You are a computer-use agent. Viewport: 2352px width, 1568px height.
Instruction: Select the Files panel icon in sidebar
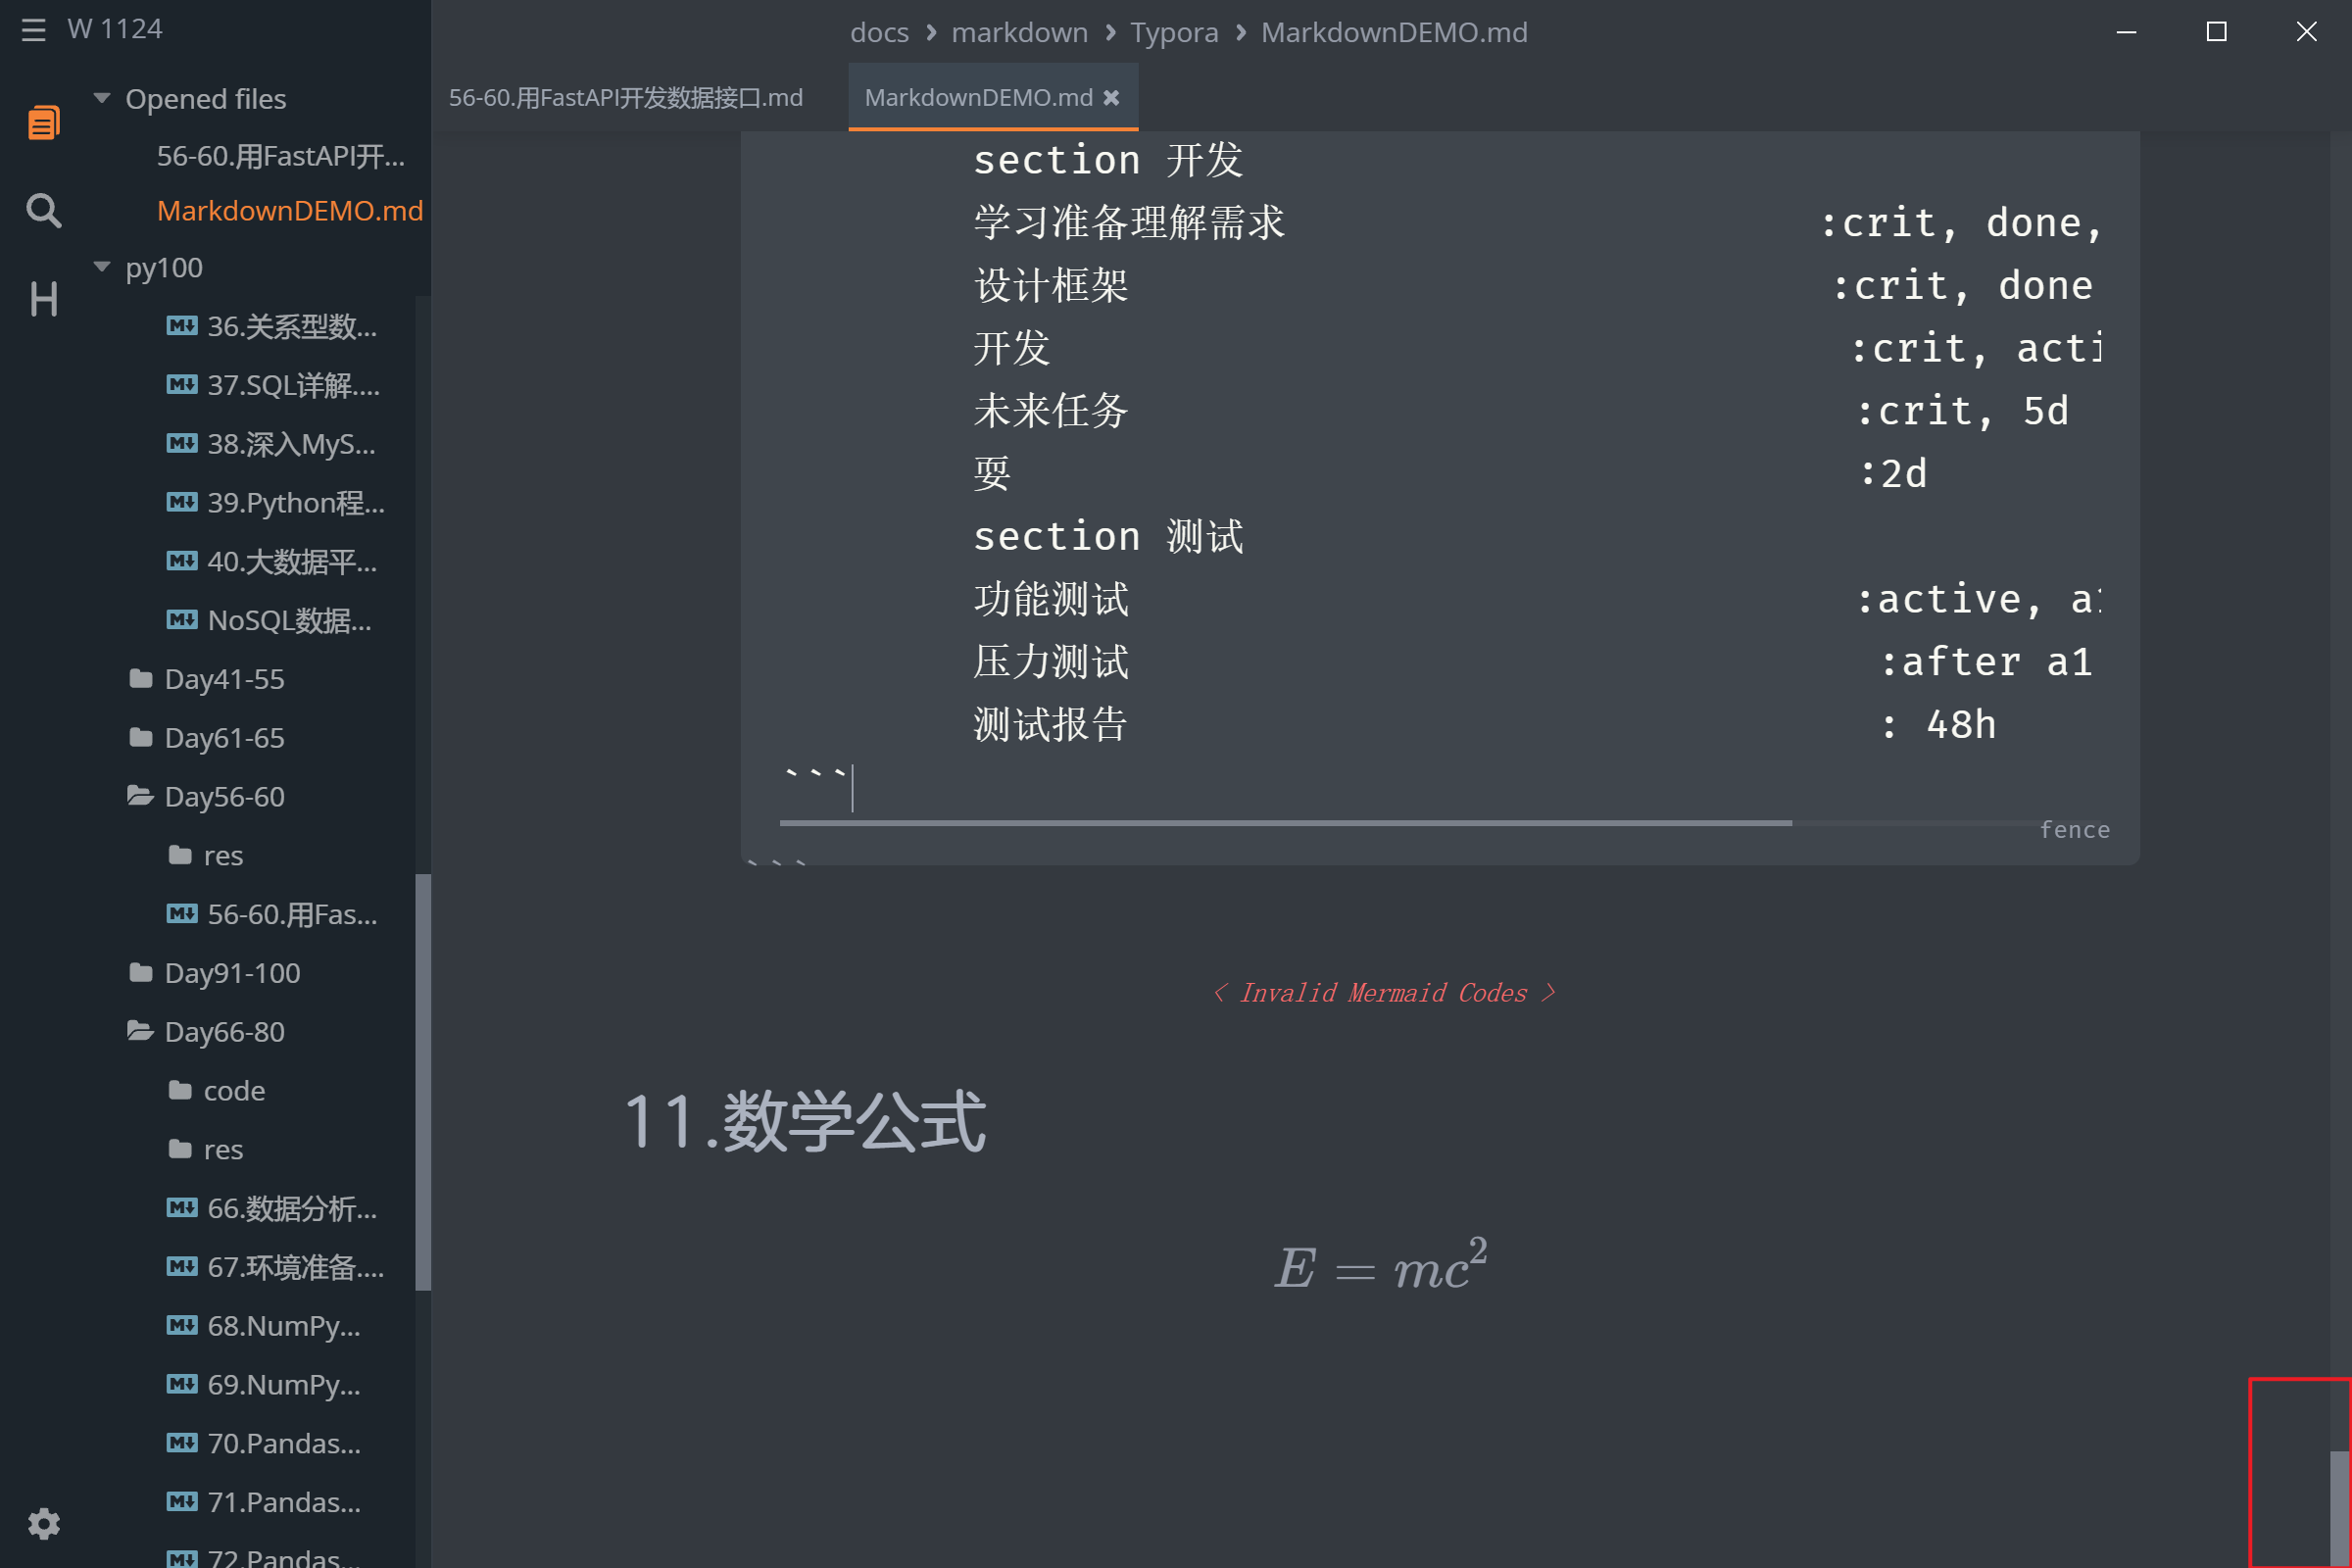click(x=42, y=121)
